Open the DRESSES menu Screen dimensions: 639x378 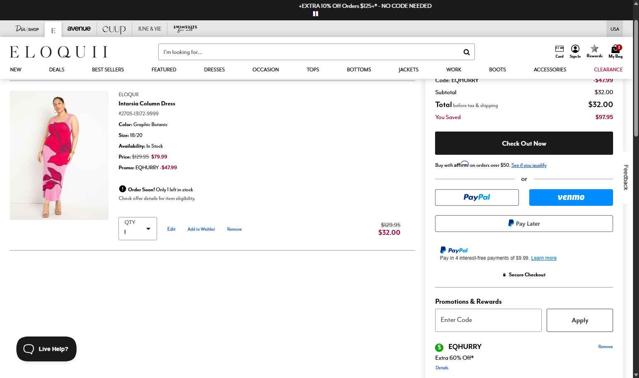(214, 70)
